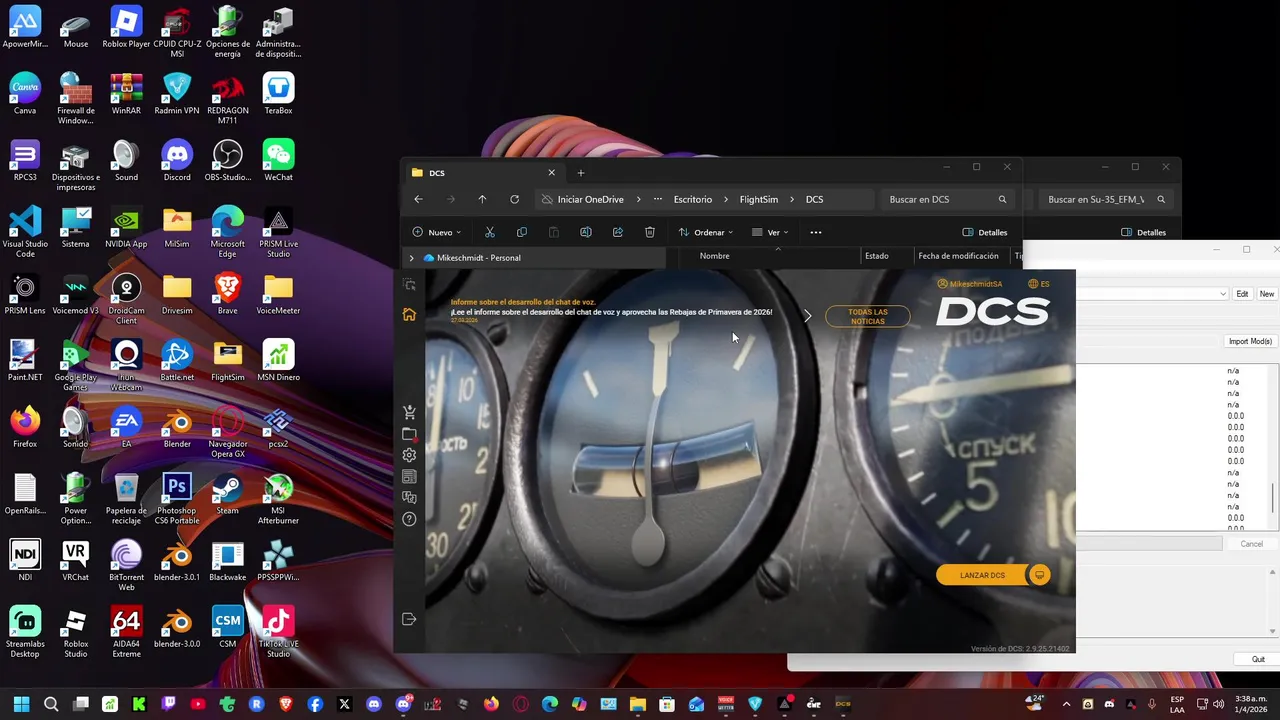Add a new Explorer tab with plus
Viewport: 1280px width, 720px height.
click(x=580, y=173)
